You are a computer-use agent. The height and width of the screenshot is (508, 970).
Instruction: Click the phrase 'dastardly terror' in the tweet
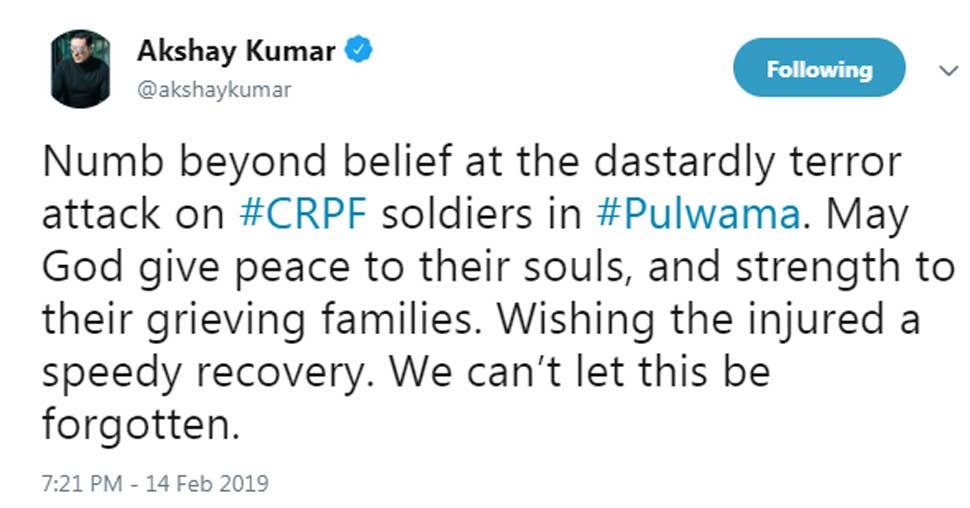747,161
